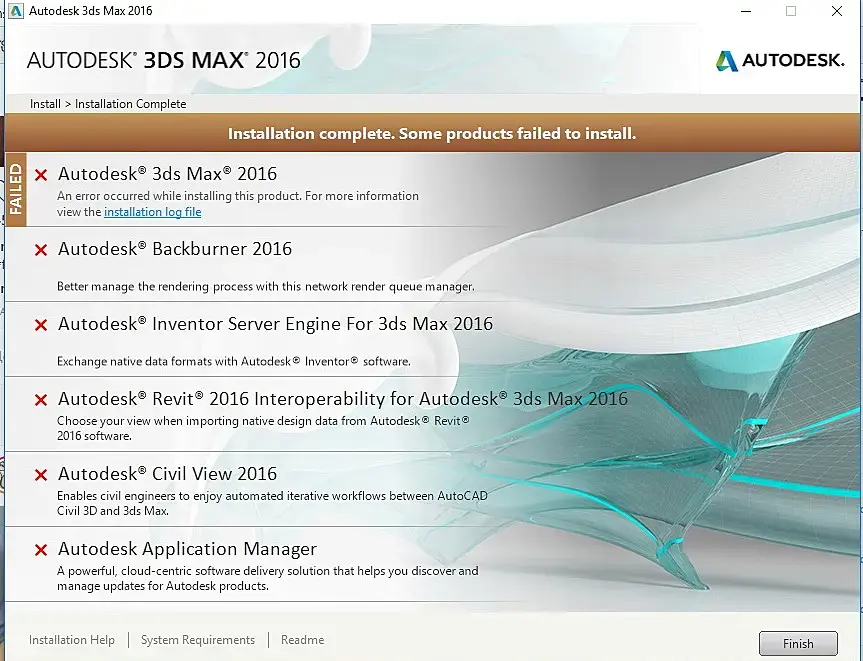Image resolution: width=863 pixels, height=661 pixels.
Task: Minimize the installer window
Action: coord(746,11)
